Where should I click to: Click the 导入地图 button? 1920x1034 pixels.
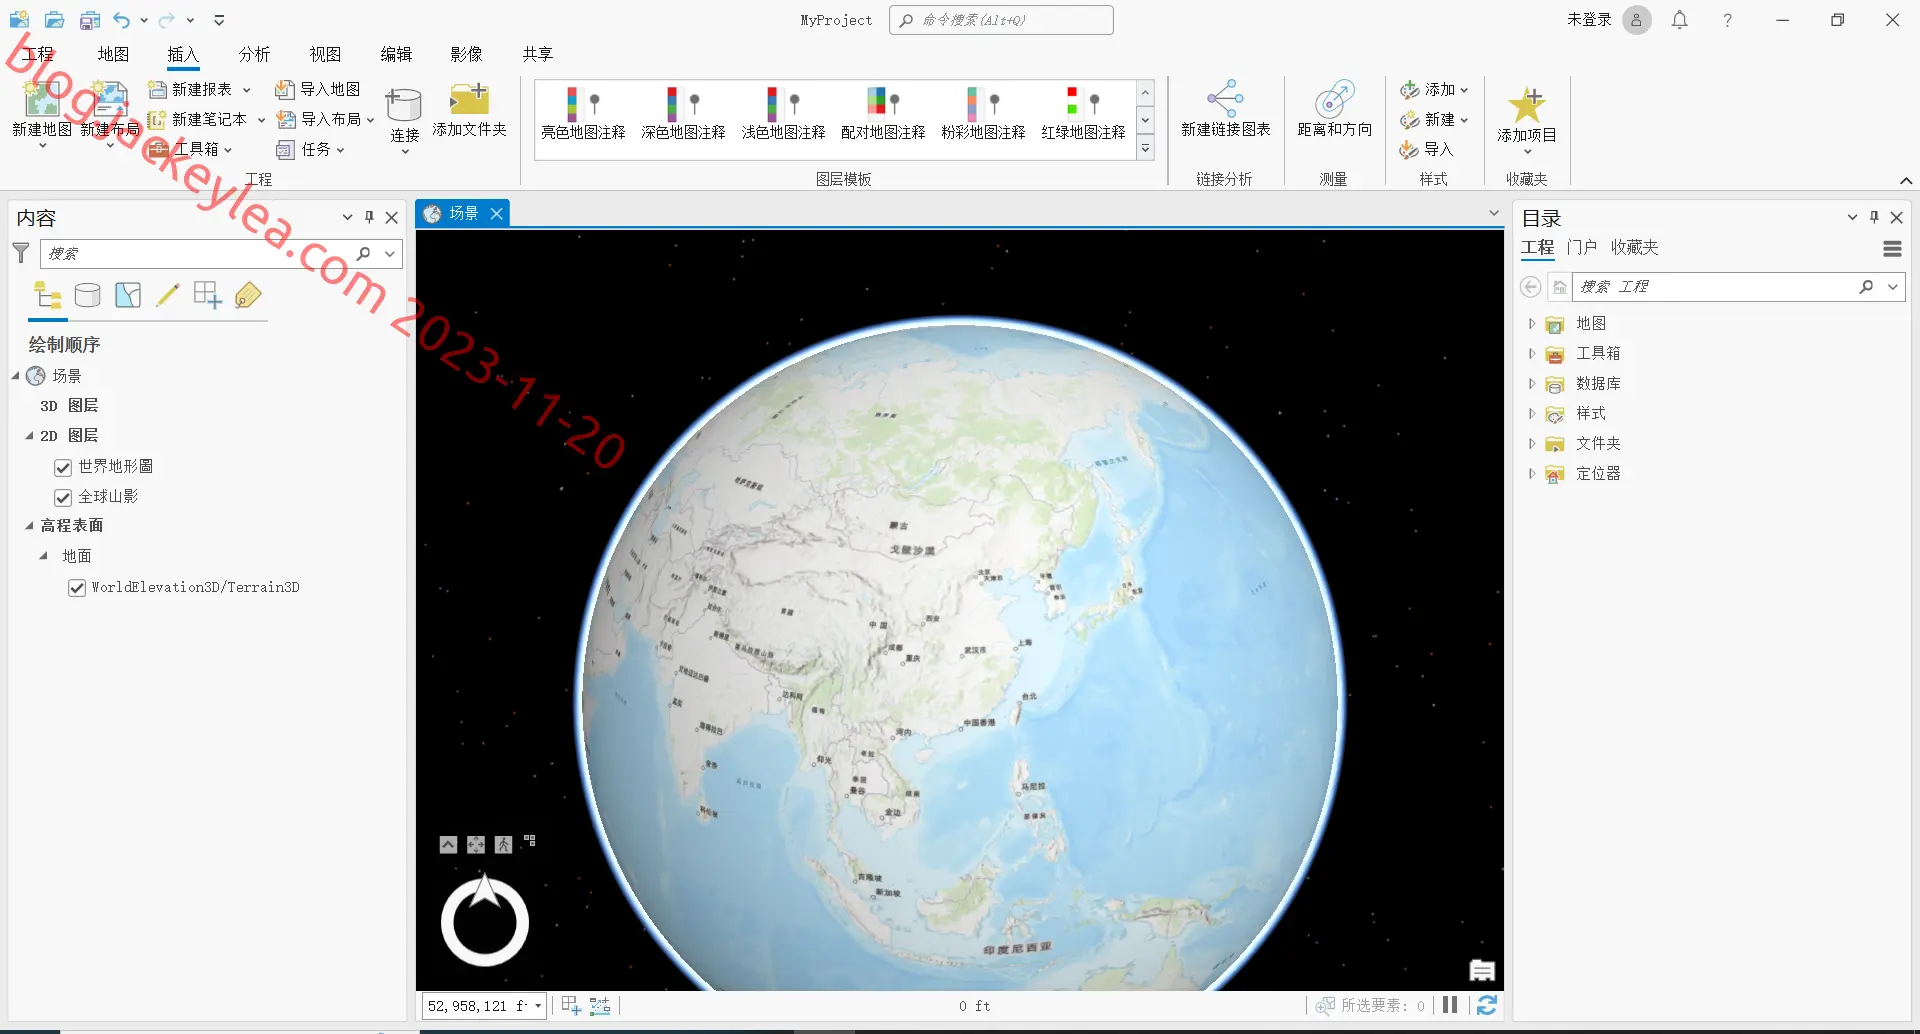(x=318, y=89)
